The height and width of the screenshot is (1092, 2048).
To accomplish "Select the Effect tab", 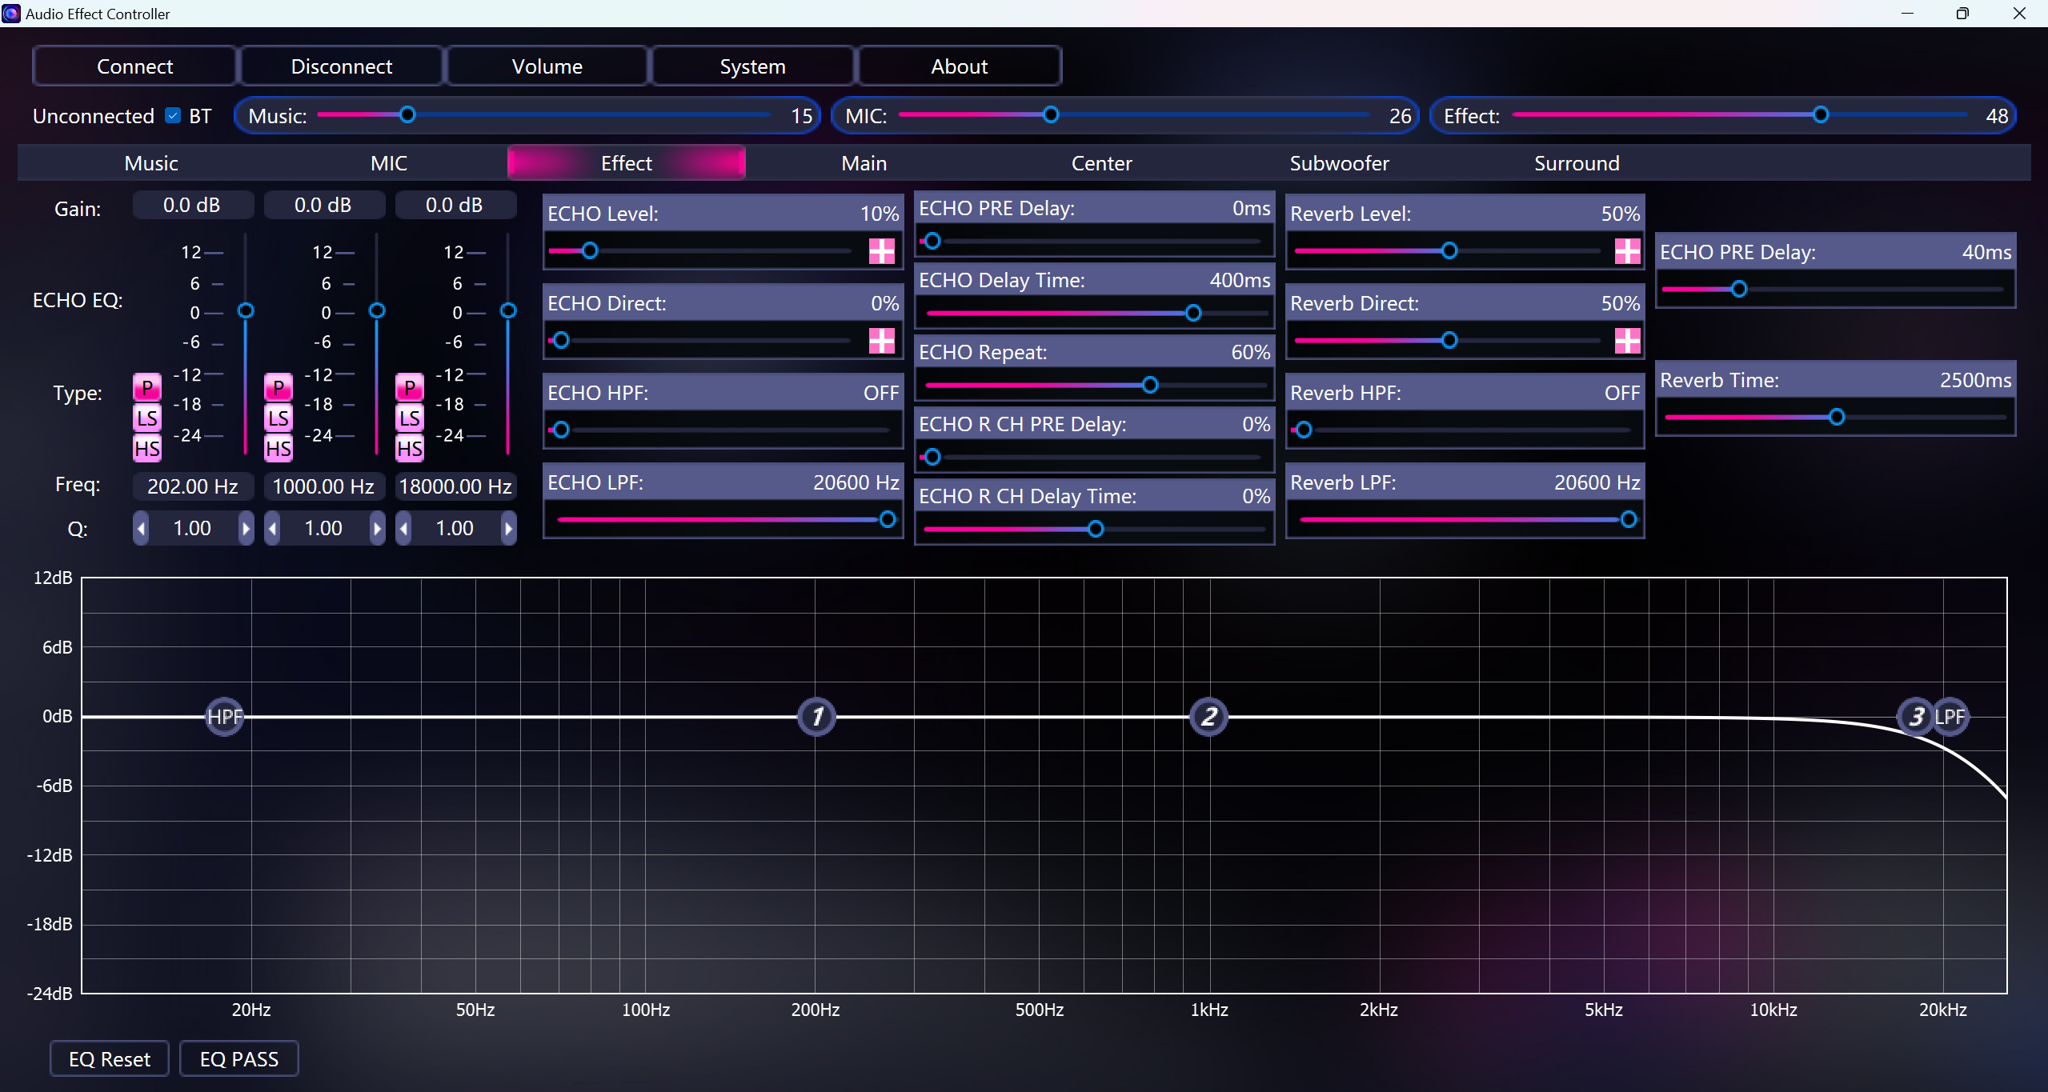I will 626,163.
